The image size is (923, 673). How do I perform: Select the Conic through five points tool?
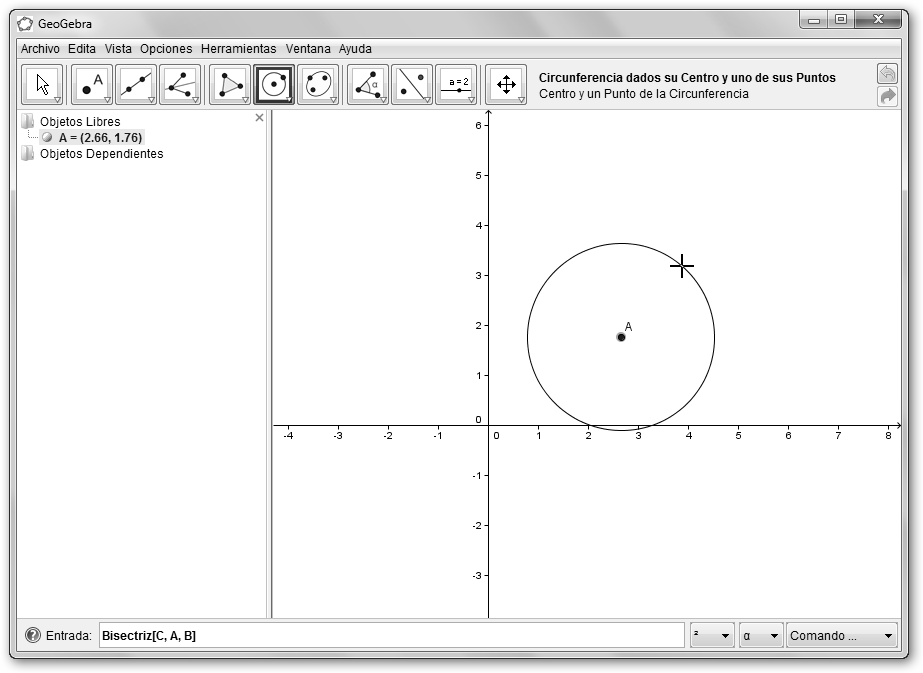coord(318,85)
